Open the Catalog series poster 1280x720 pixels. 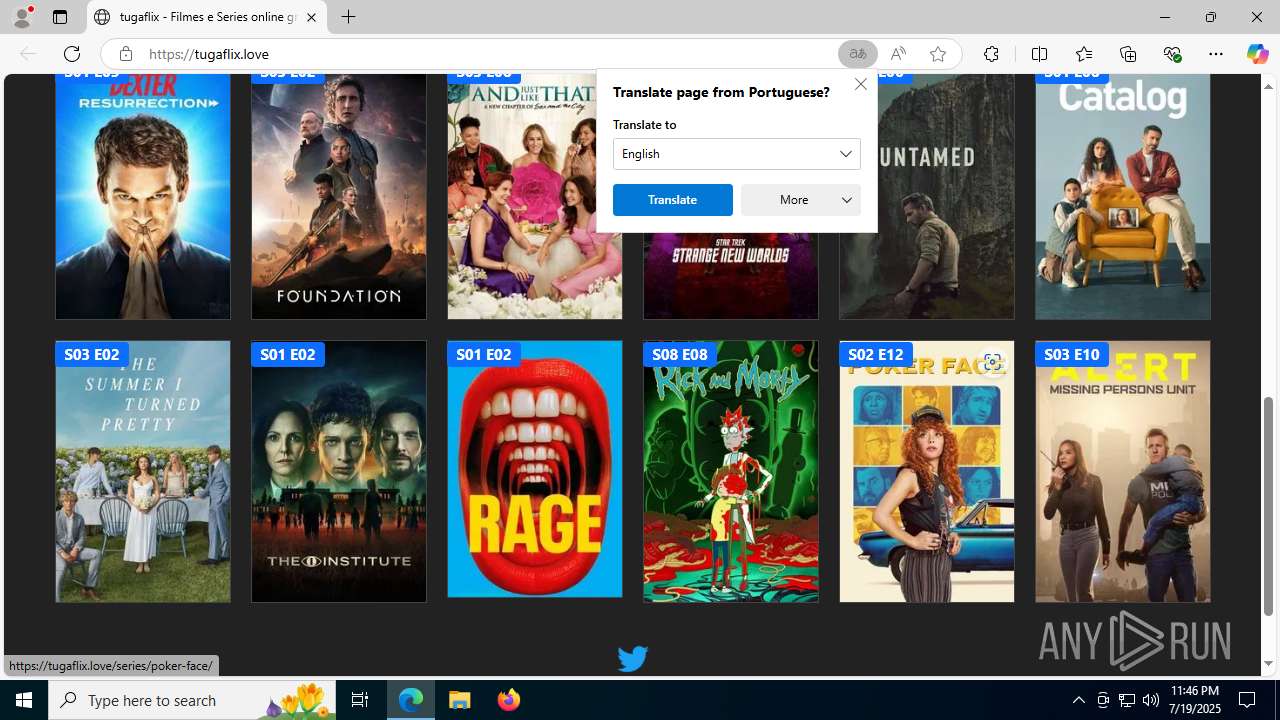tap(1123, 197)
